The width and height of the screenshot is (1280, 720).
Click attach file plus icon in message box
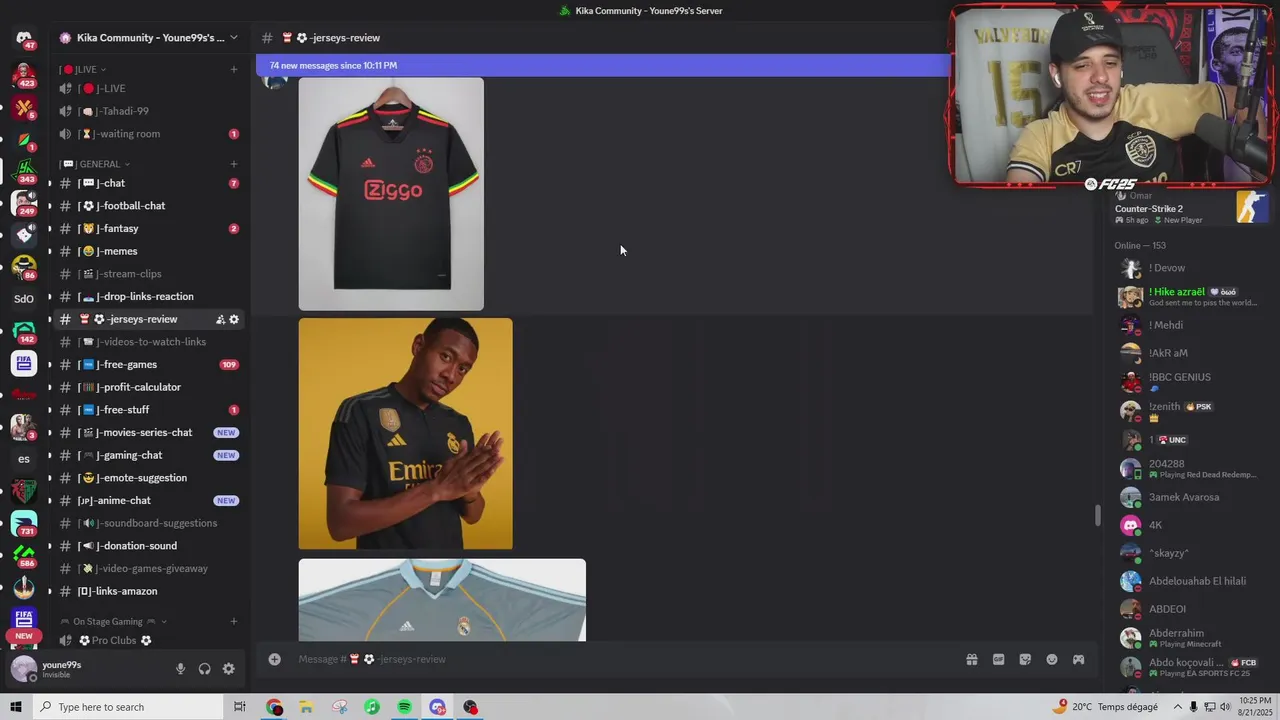[x=274, y=659]
